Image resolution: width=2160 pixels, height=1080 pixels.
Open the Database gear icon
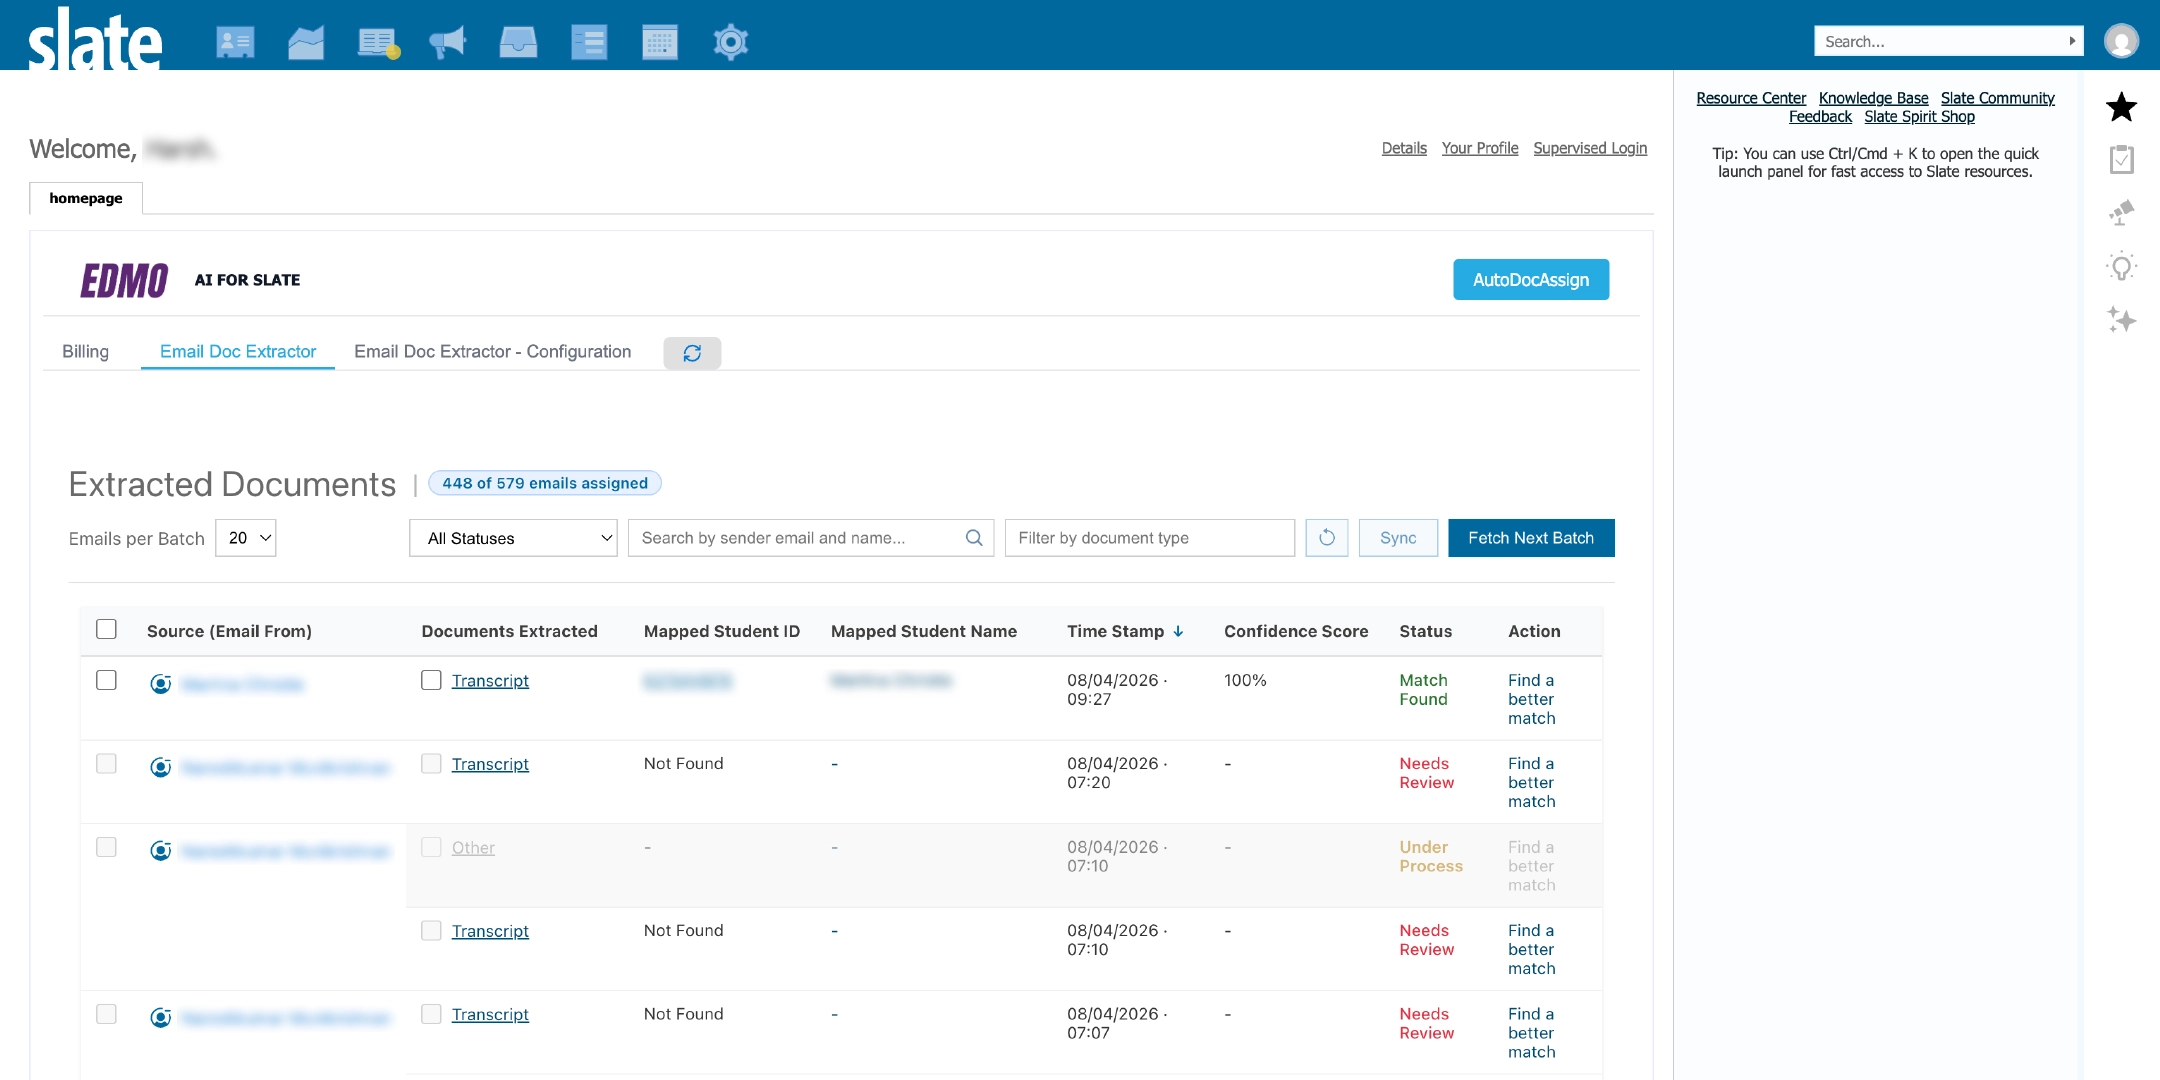731,42
